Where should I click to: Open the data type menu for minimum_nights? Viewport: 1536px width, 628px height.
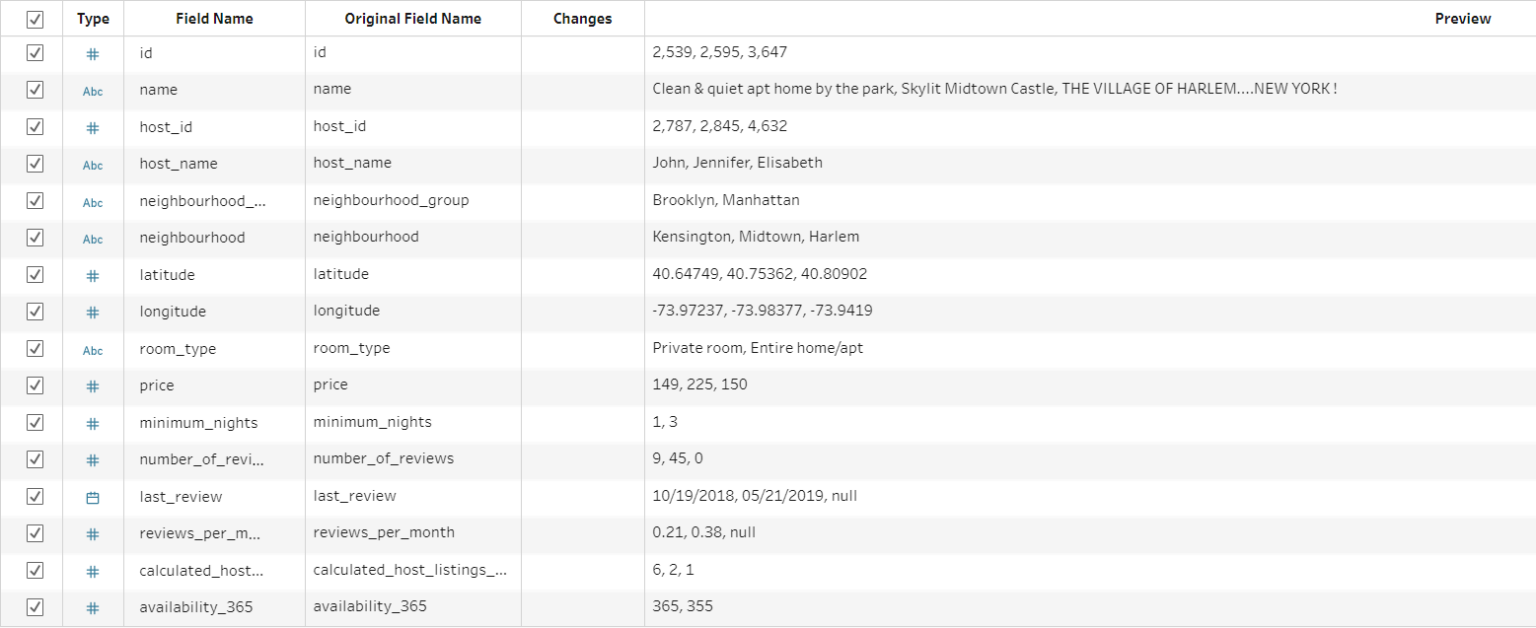[x=93, y=423]
